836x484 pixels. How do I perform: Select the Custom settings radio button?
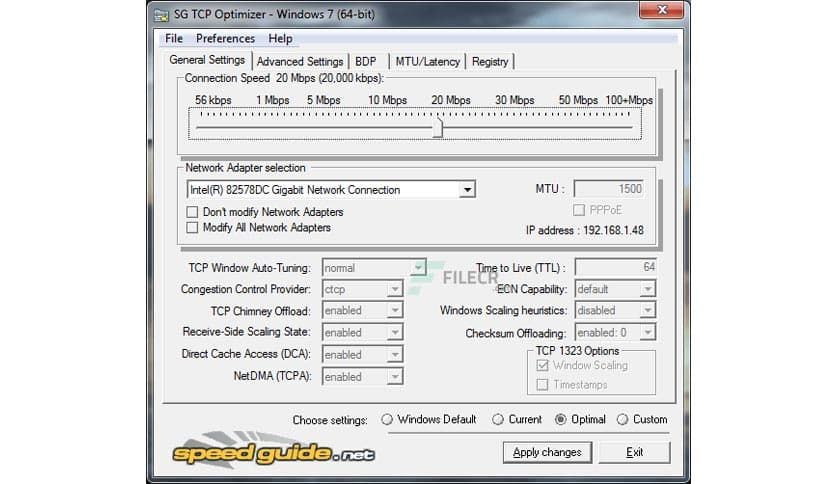(x=622, y=420)
